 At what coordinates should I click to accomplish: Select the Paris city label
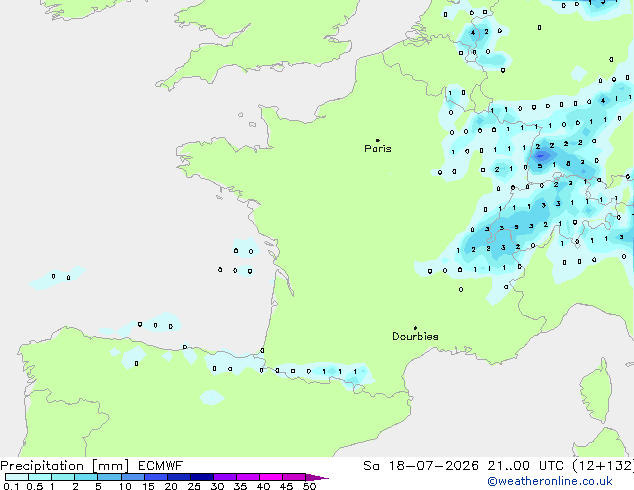(378, 149)
